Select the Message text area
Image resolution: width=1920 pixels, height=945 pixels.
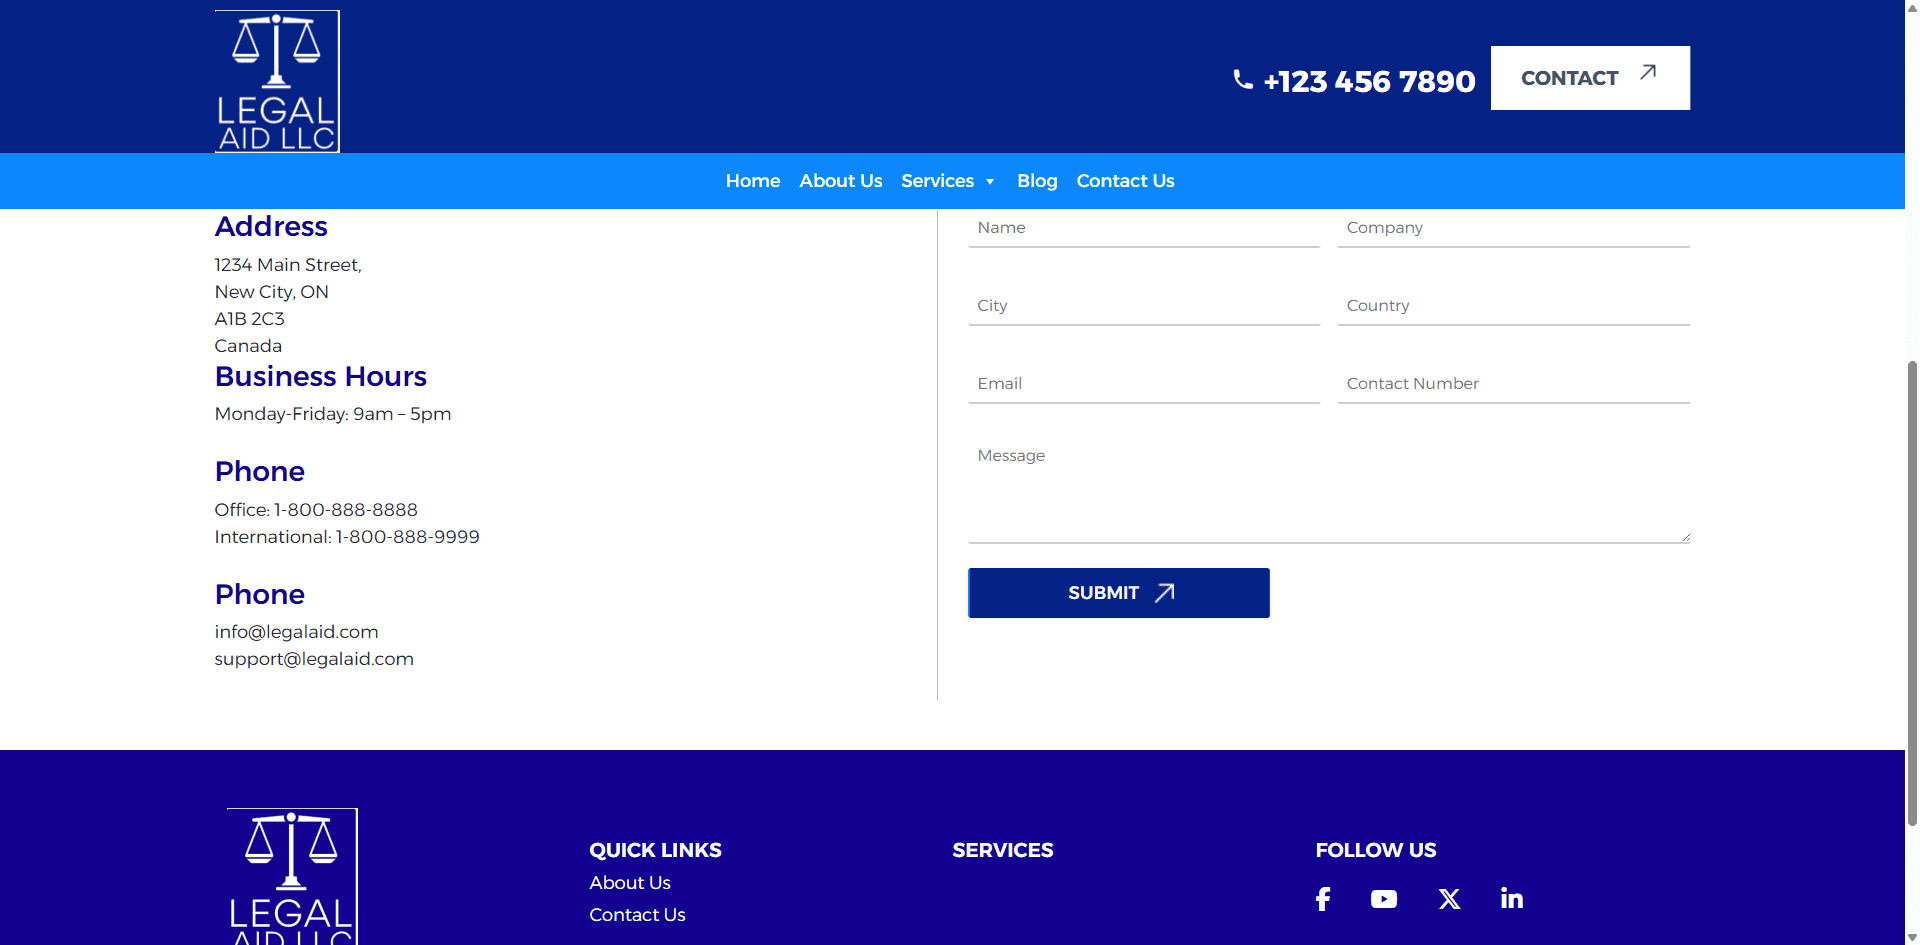[1328, 490]
